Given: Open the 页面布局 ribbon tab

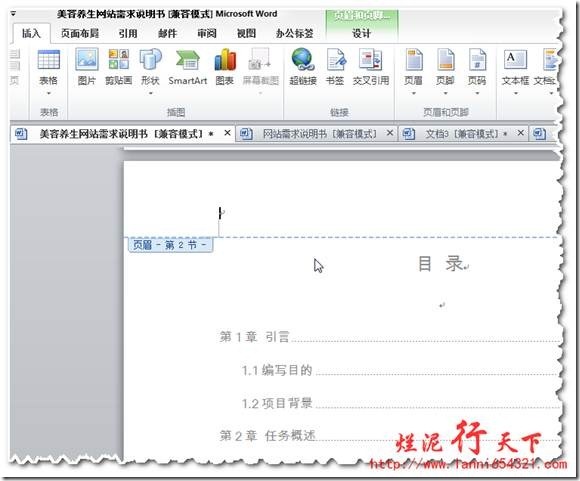Looking at the screenshot, I should [x=80, y=33].
